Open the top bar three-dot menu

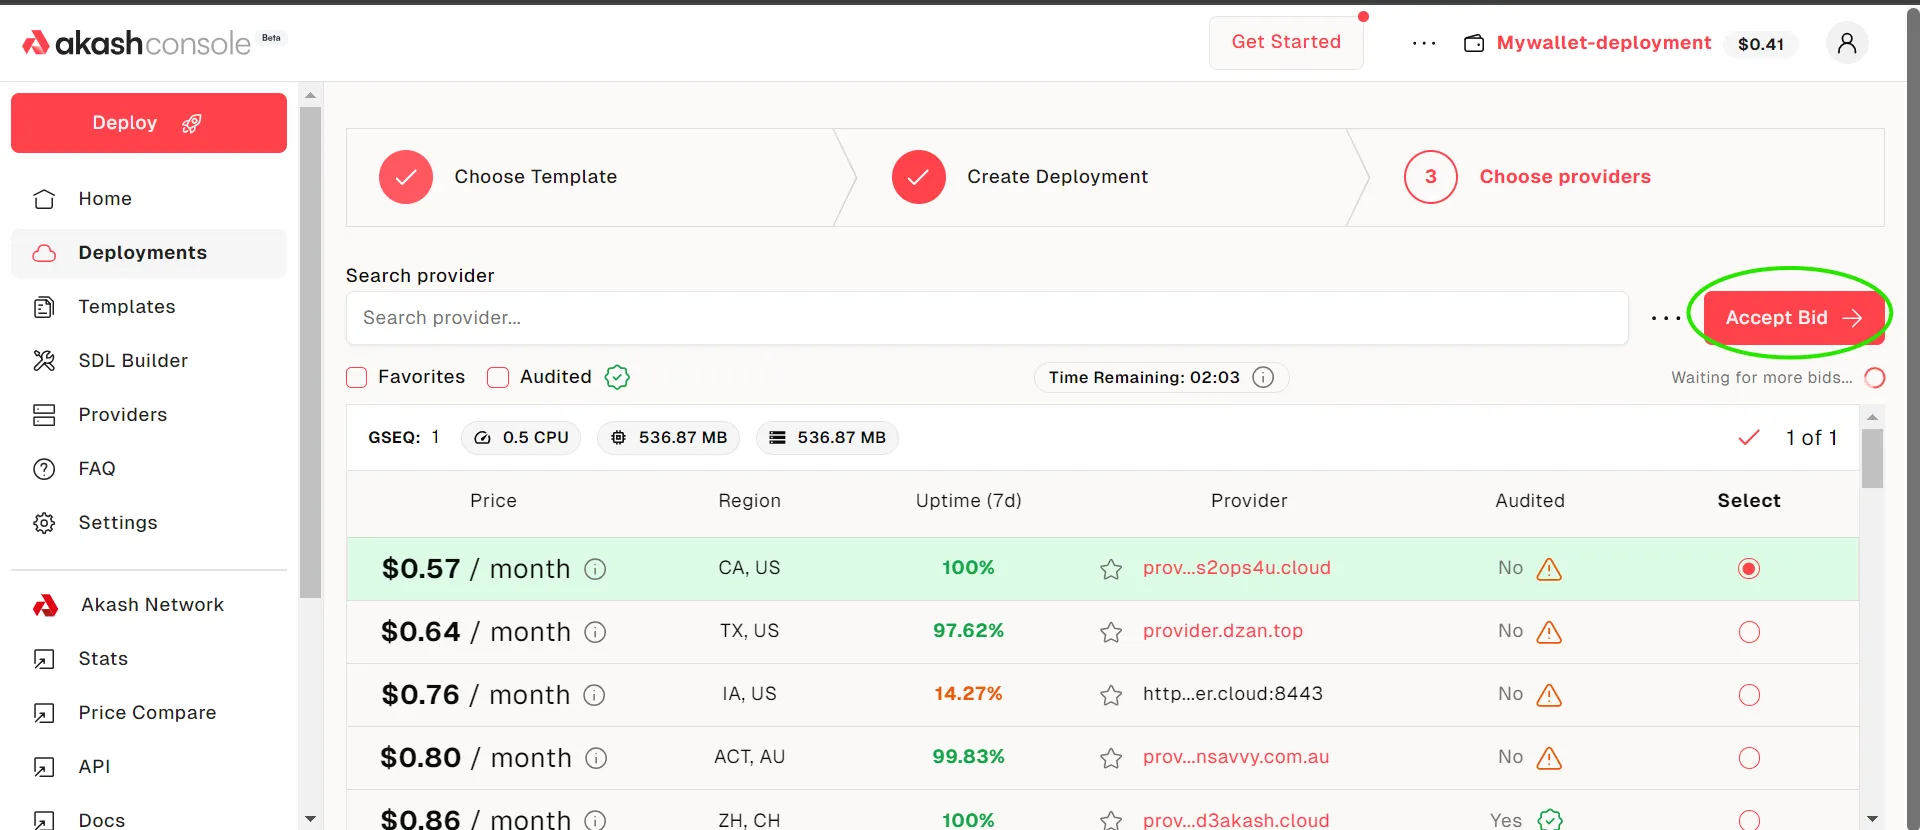click(x=1423, y=43)
